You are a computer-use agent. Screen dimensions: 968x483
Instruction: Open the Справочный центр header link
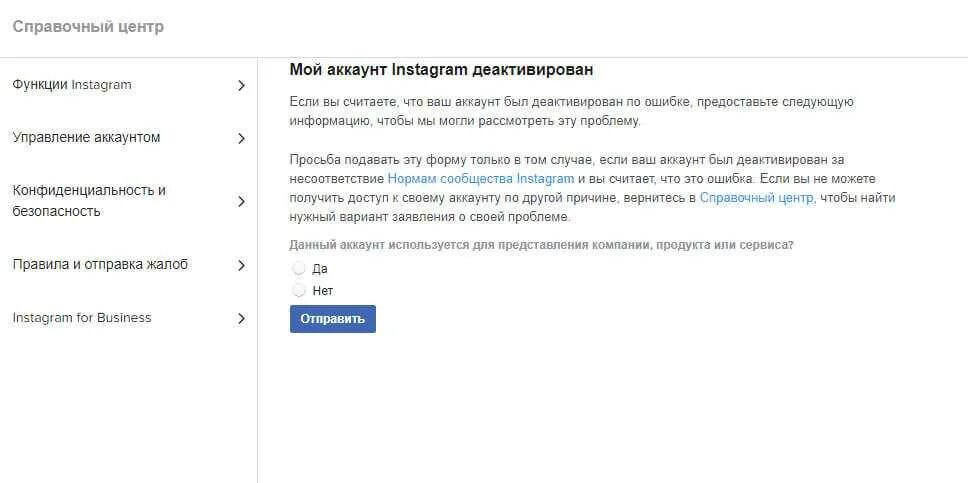(x=88, y=27)
